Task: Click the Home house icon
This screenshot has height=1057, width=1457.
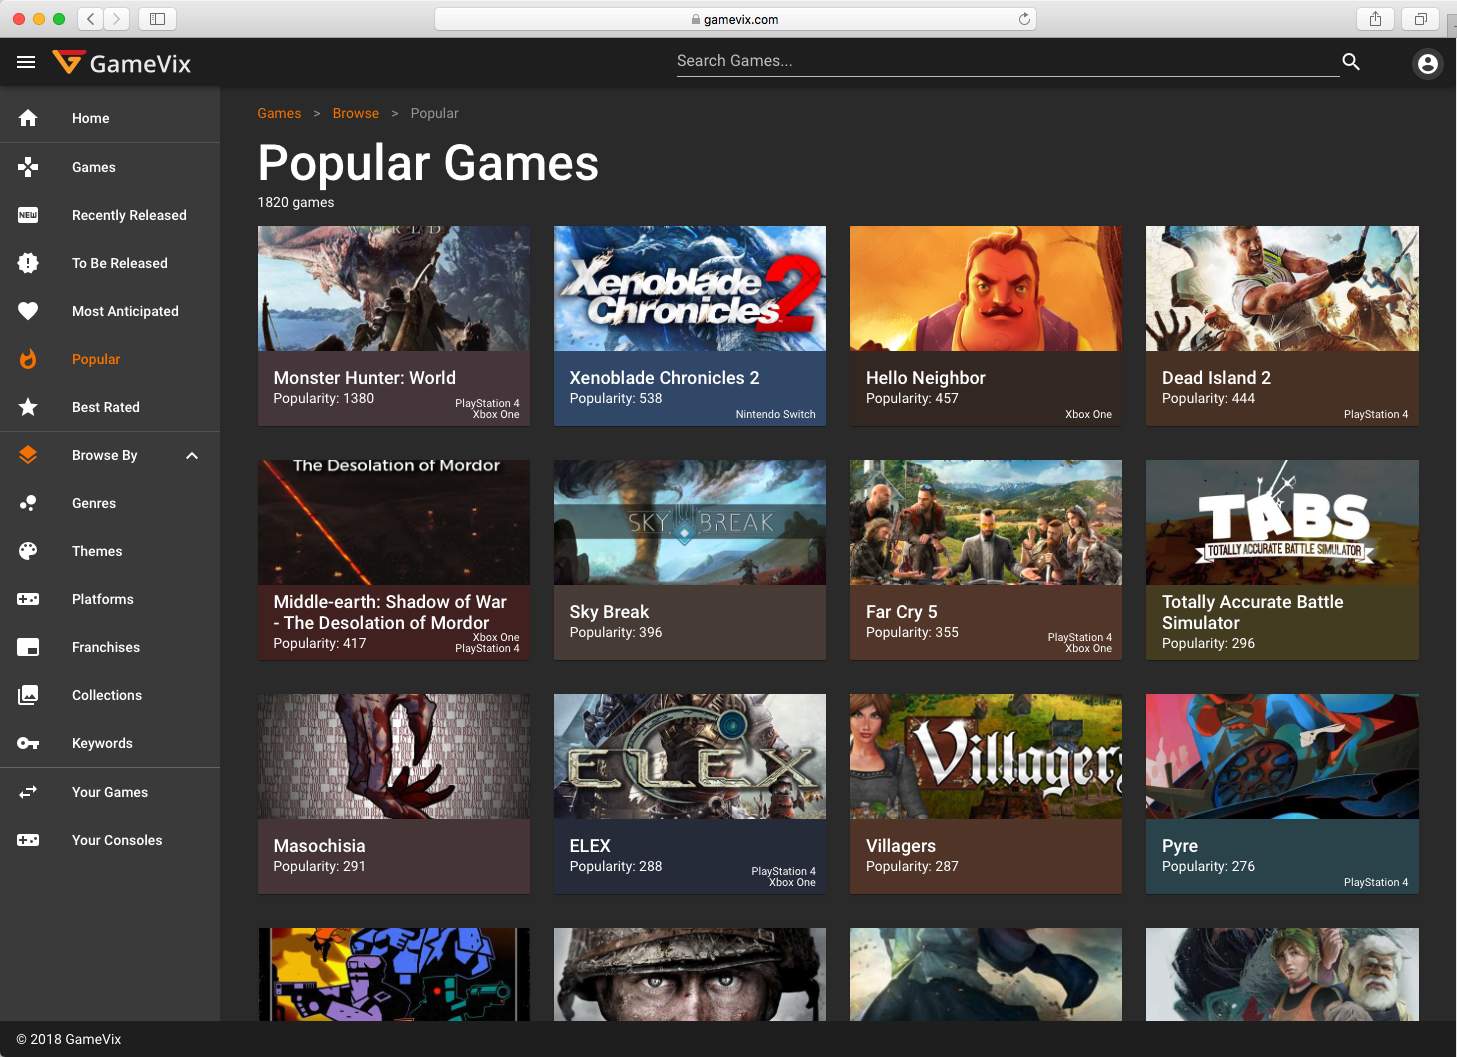Action: (28, 118)
